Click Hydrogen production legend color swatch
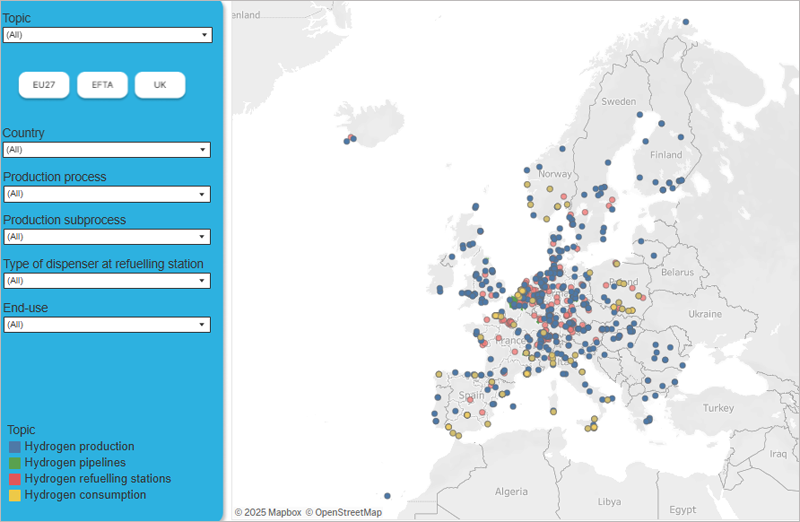 (14, 447)
